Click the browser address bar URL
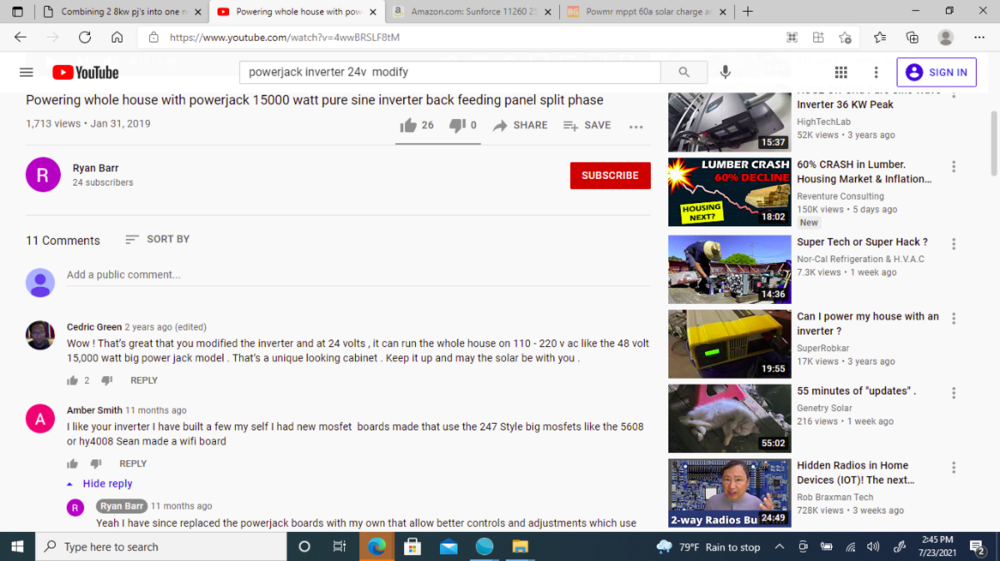Screen dimensions: 1000x561 (284, 38)
